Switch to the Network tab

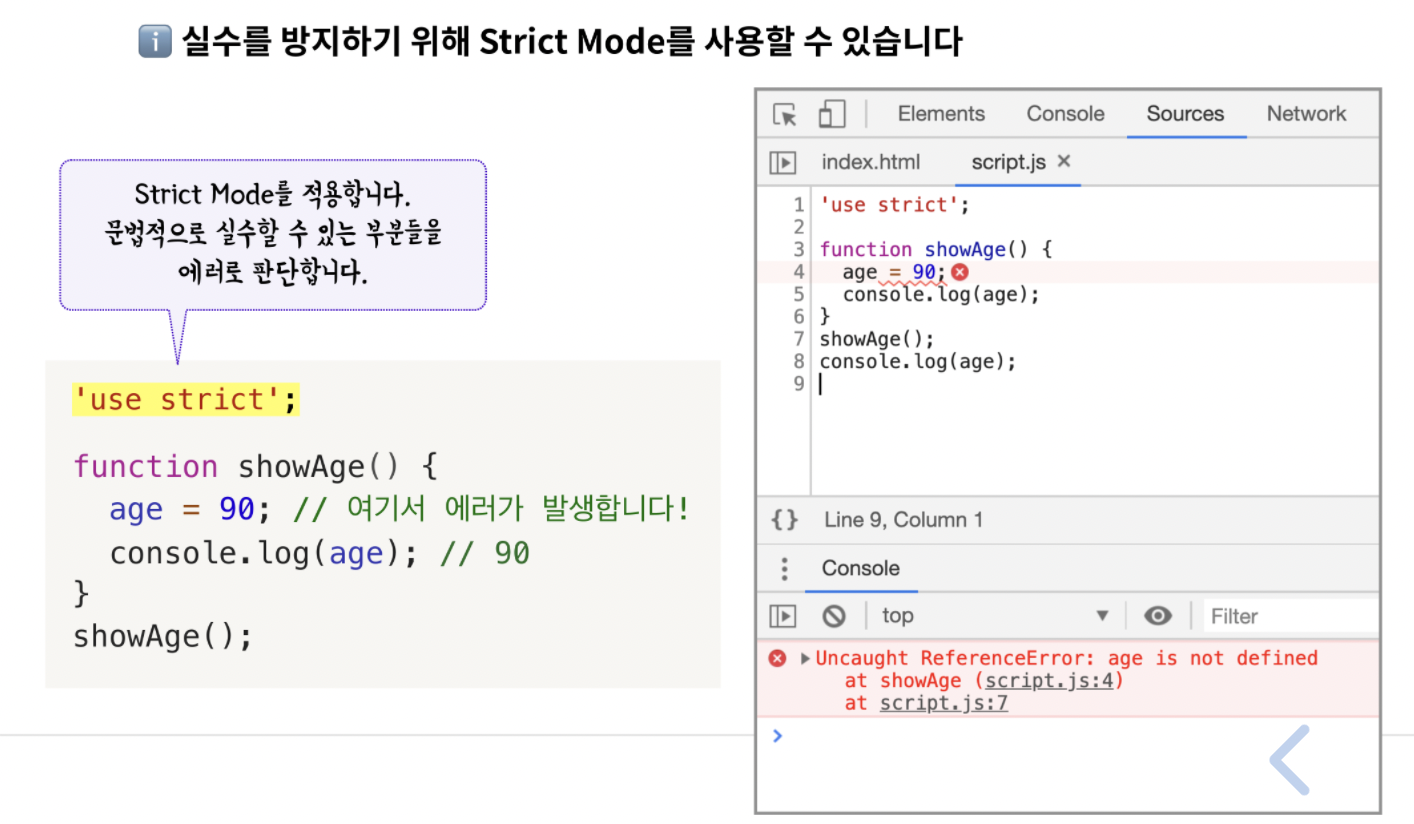pyautogui.click(x=1306, y=114)
